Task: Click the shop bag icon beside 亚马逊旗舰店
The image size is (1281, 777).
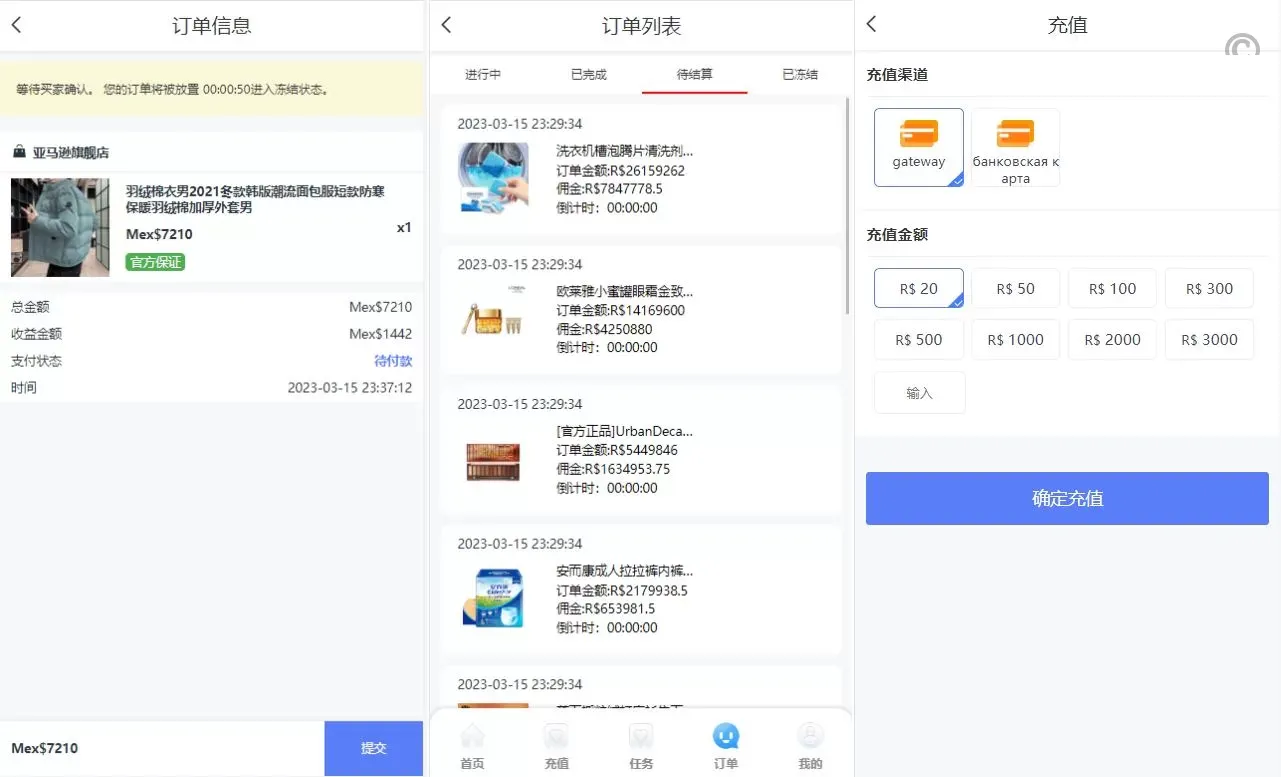Action: (19, 152)
